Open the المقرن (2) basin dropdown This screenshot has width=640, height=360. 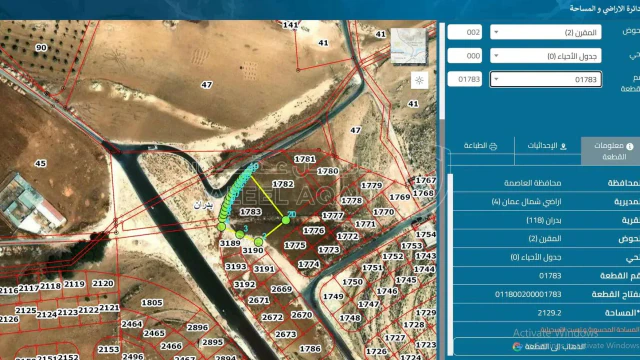[546, 32]
